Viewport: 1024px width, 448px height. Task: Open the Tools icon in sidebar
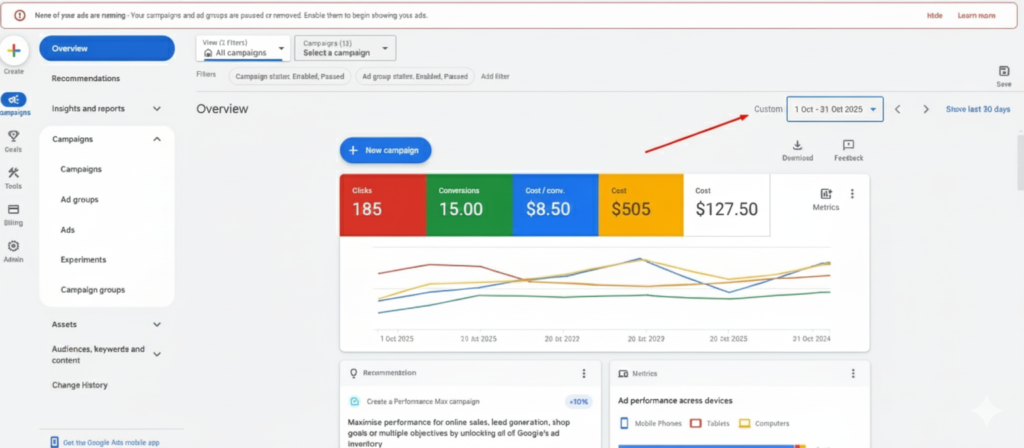pos(14,174)
